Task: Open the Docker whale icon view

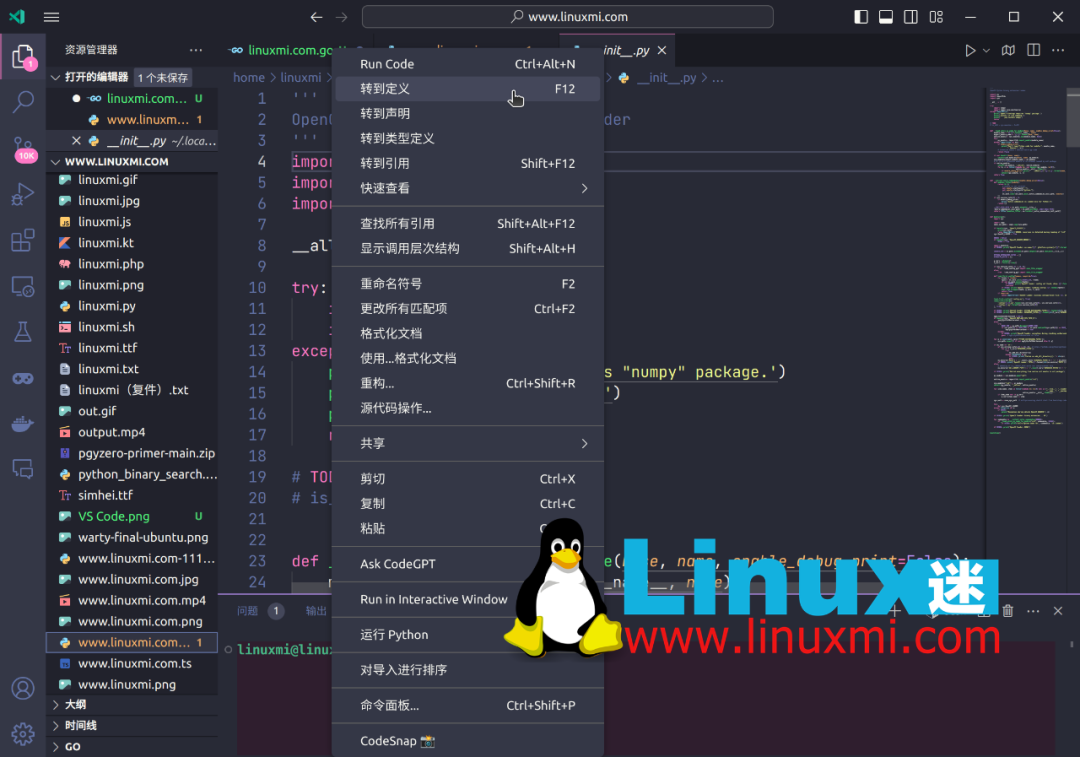Action: tap(23, 424)
